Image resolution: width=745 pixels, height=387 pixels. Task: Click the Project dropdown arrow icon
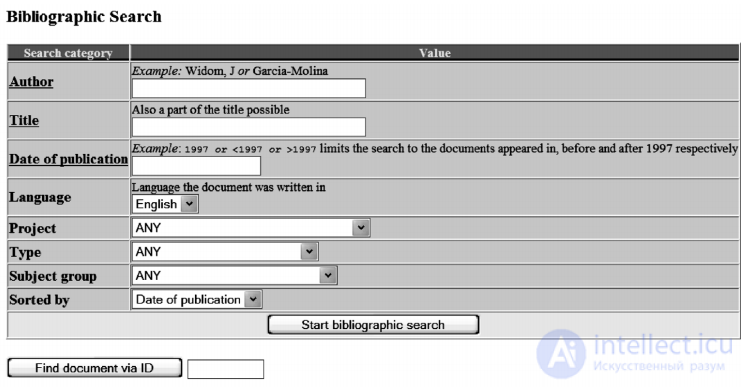pos(361,228)
